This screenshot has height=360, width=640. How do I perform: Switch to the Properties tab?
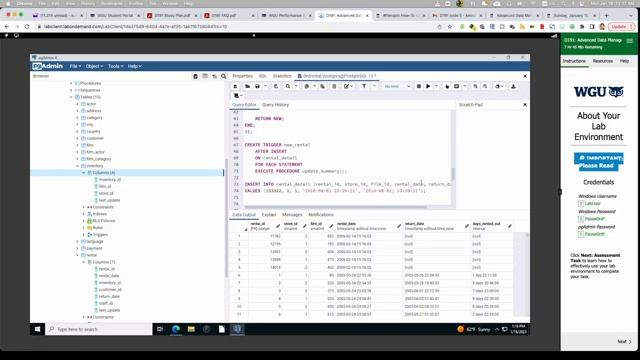[242, 76]
